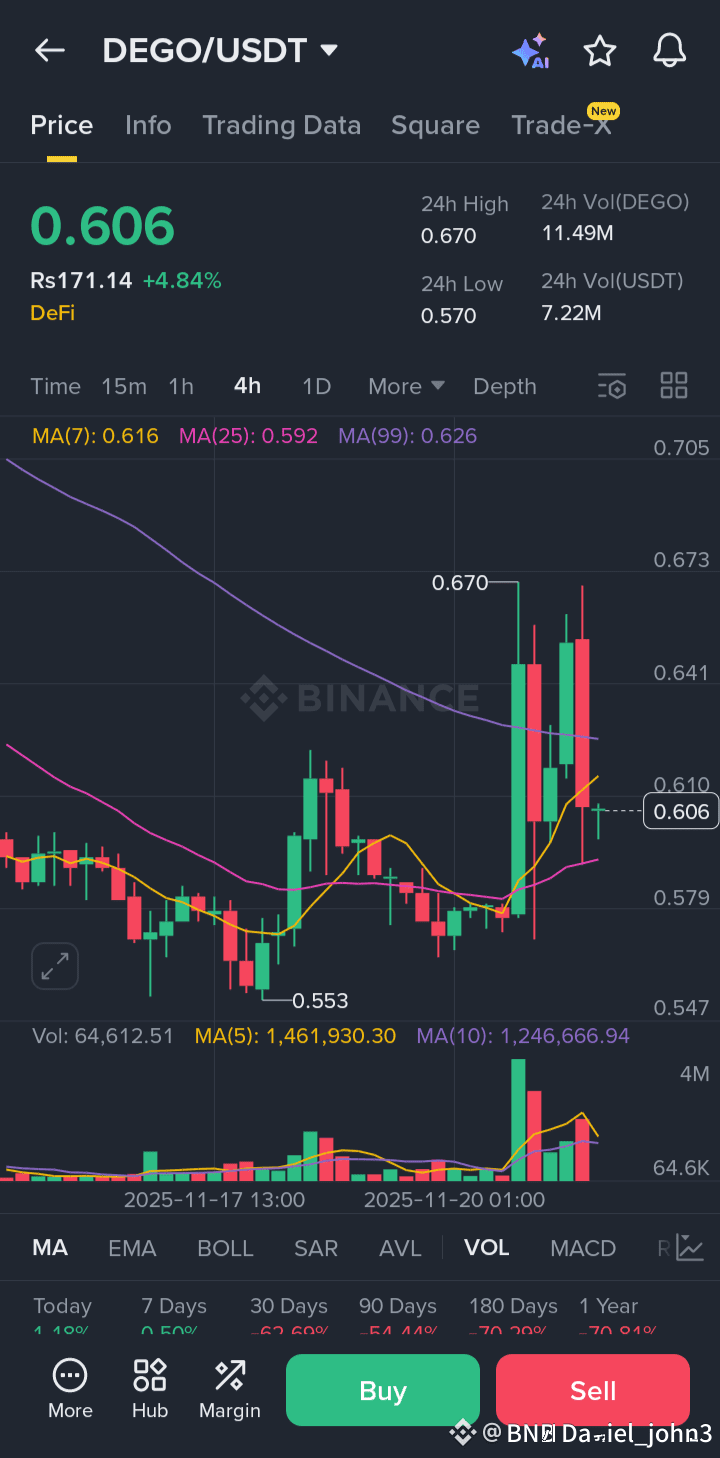The image size is (720, 1458).
Task: Toggle the SAR indicator
Action: (316, 1247)
